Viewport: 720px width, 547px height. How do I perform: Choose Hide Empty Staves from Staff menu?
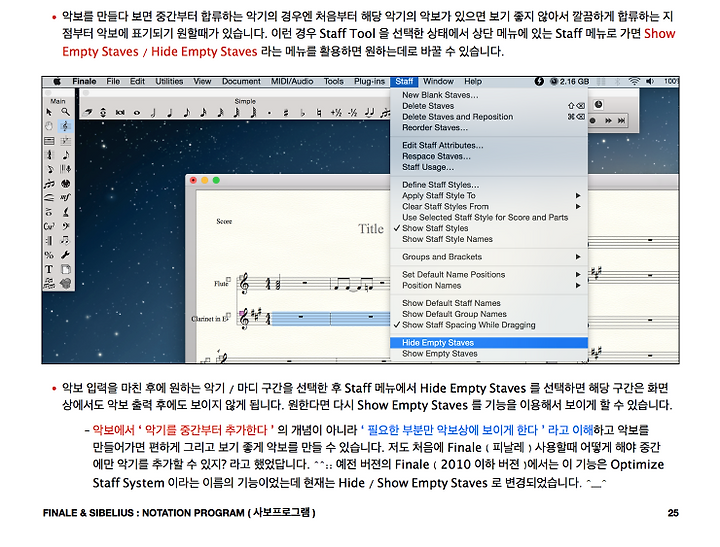coord(489,343)
